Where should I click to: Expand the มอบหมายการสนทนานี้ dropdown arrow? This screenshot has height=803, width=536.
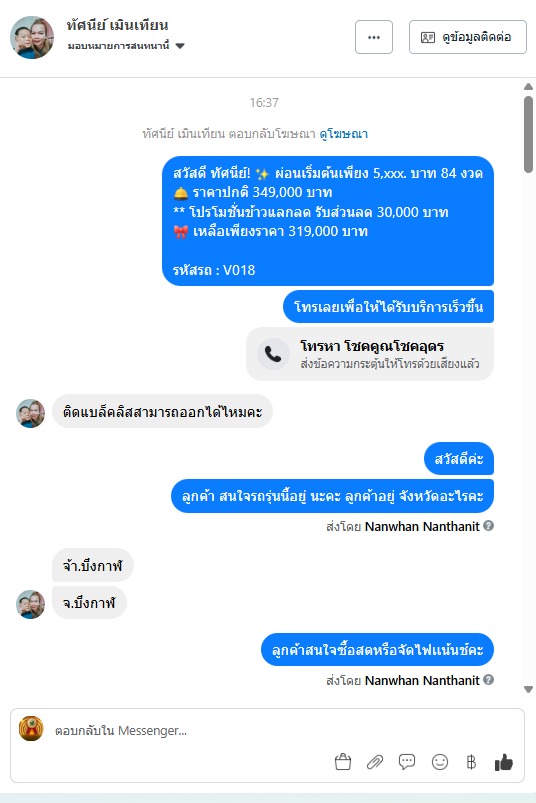pyautogui.click(x=180, y=46)
